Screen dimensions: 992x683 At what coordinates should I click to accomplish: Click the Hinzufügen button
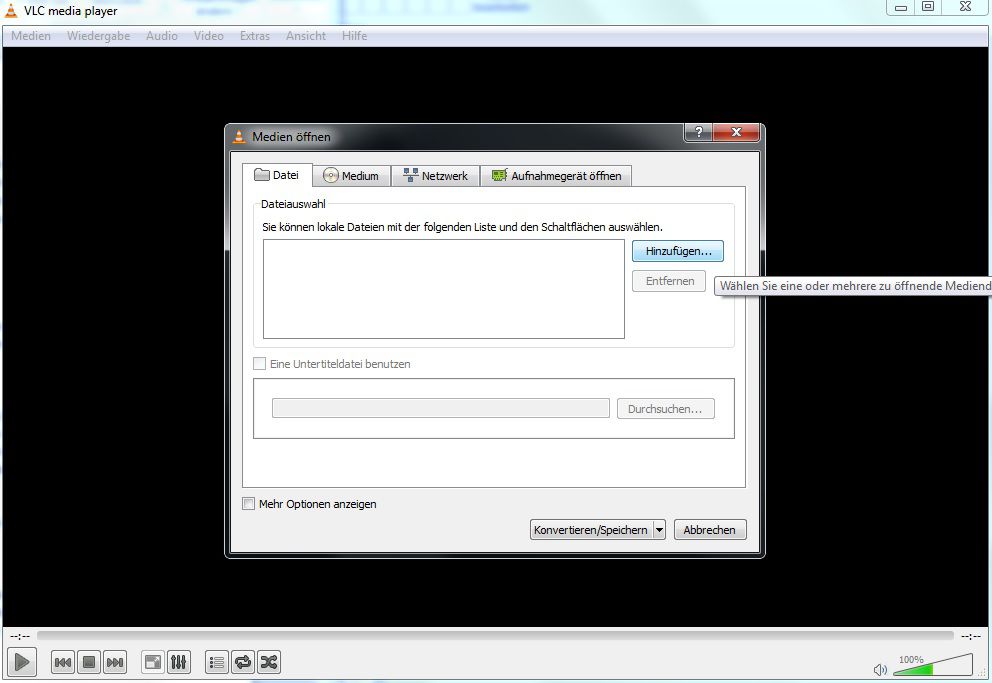[x=677, y=250]
